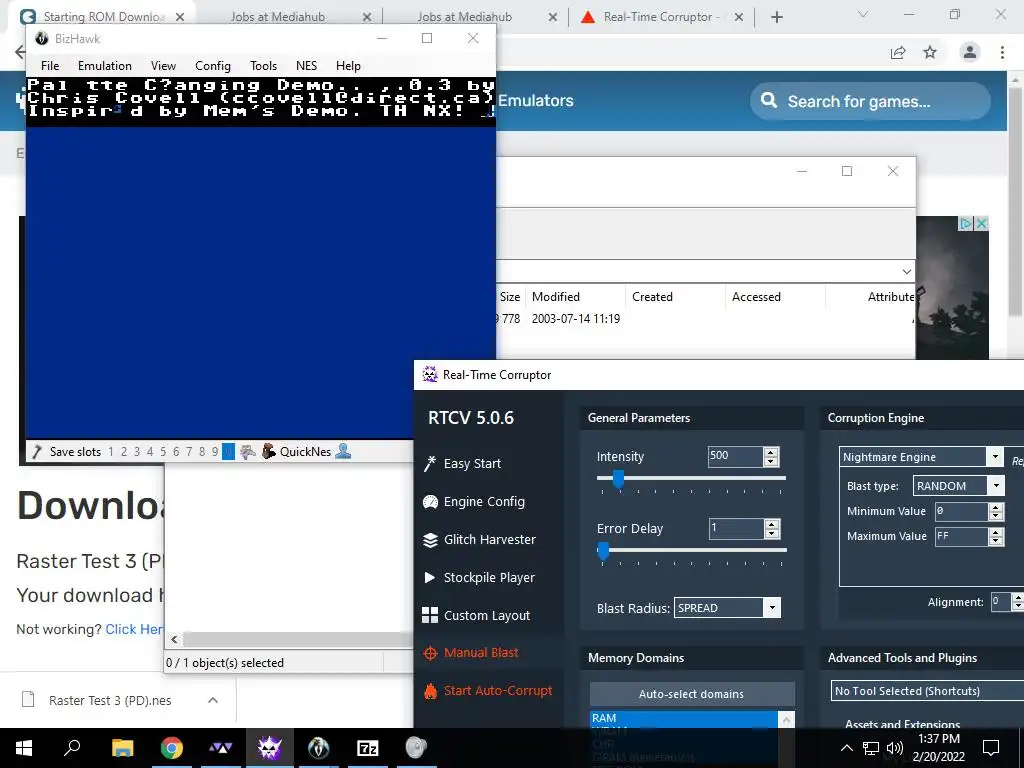
Task: Open the BizHawk Config menu
Action: pos(213,66)
